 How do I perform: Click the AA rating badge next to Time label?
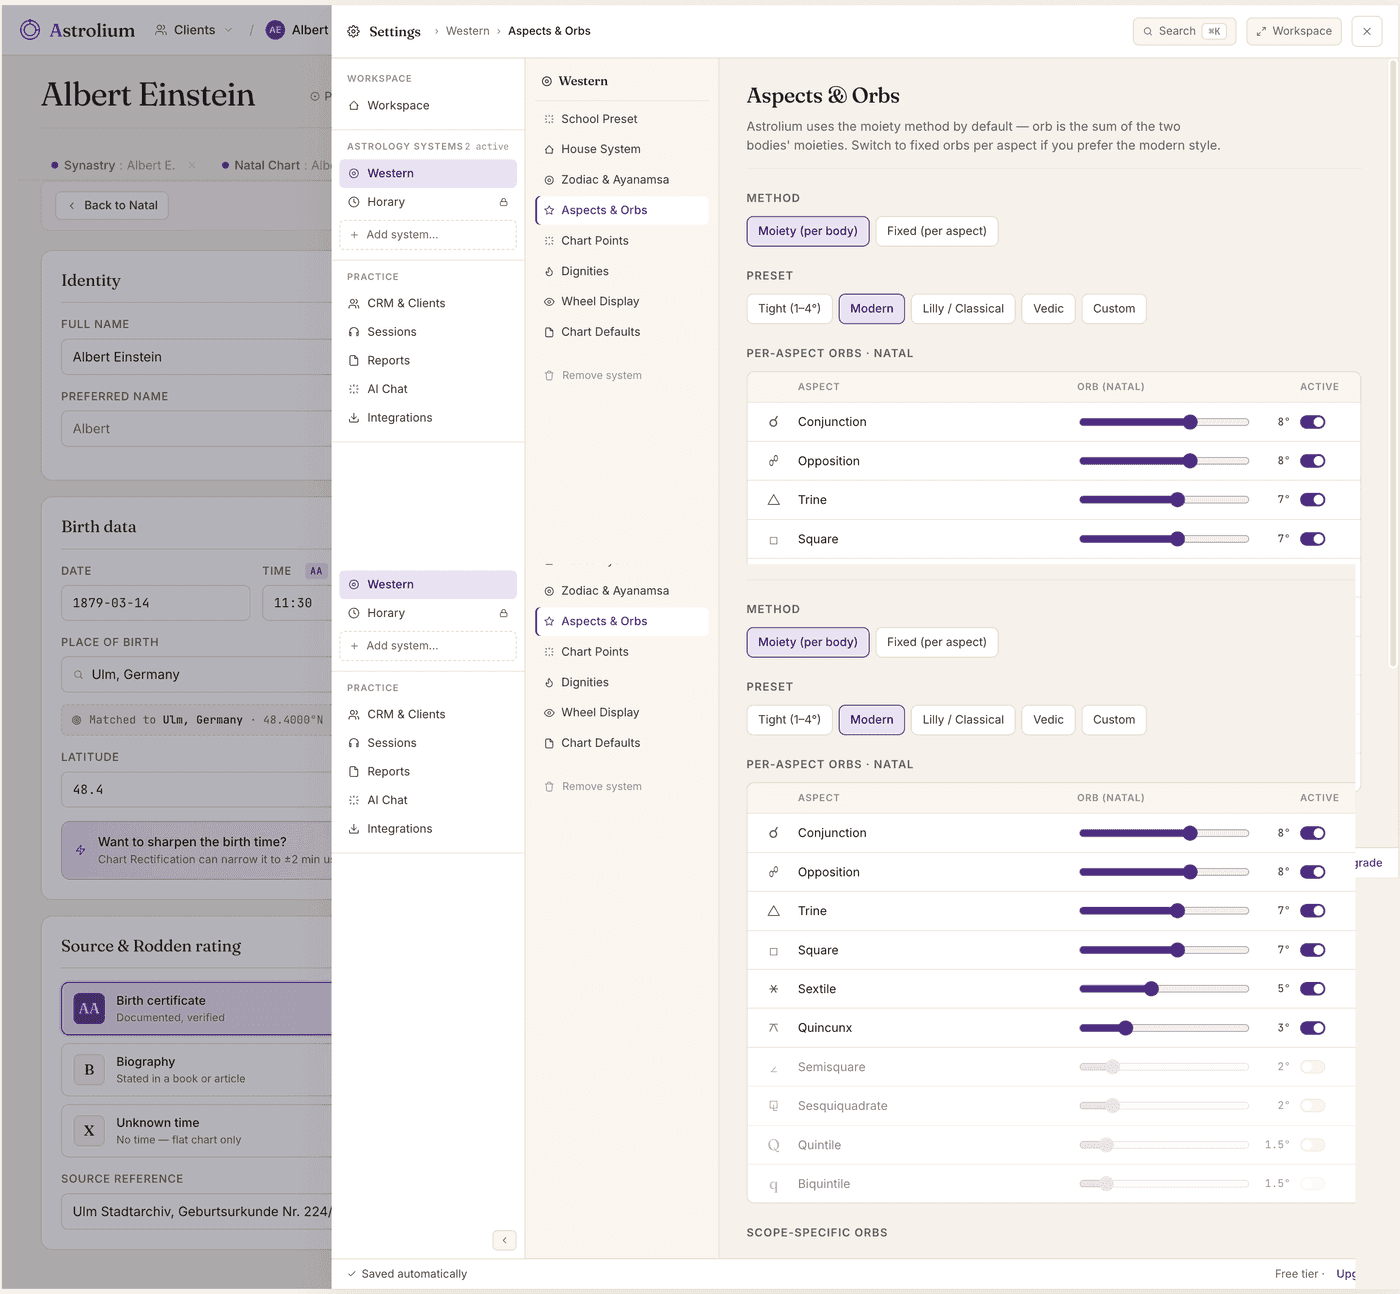click(x=316, y=571)
